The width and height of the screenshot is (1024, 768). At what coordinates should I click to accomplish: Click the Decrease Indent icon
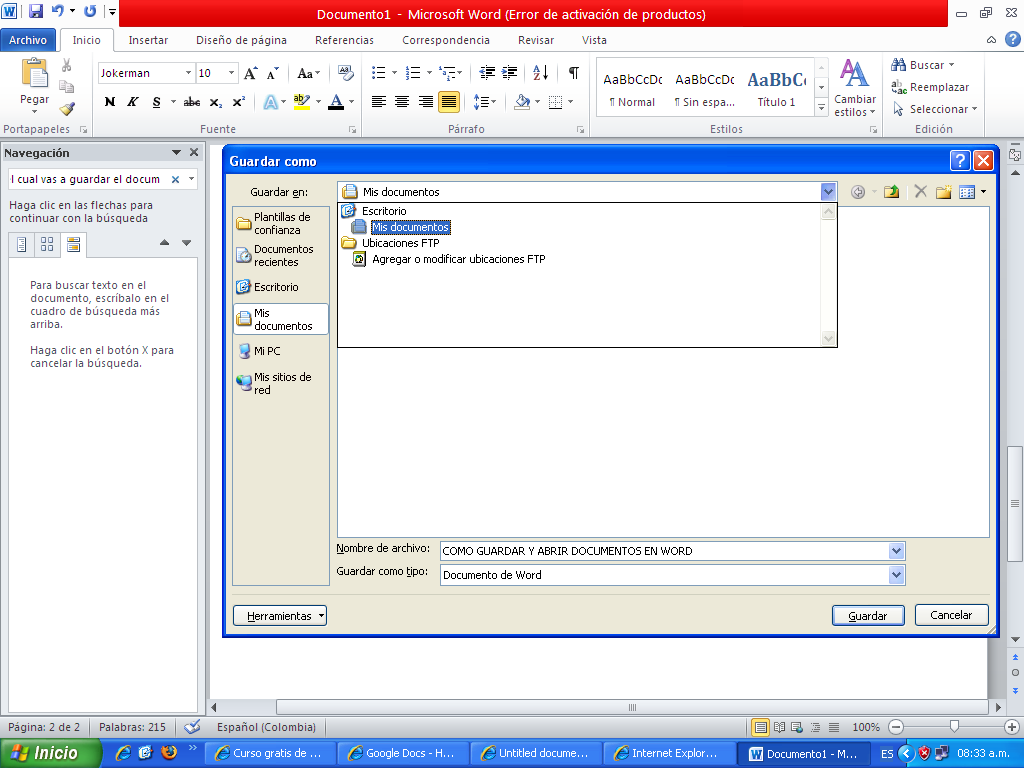point(487,72)
